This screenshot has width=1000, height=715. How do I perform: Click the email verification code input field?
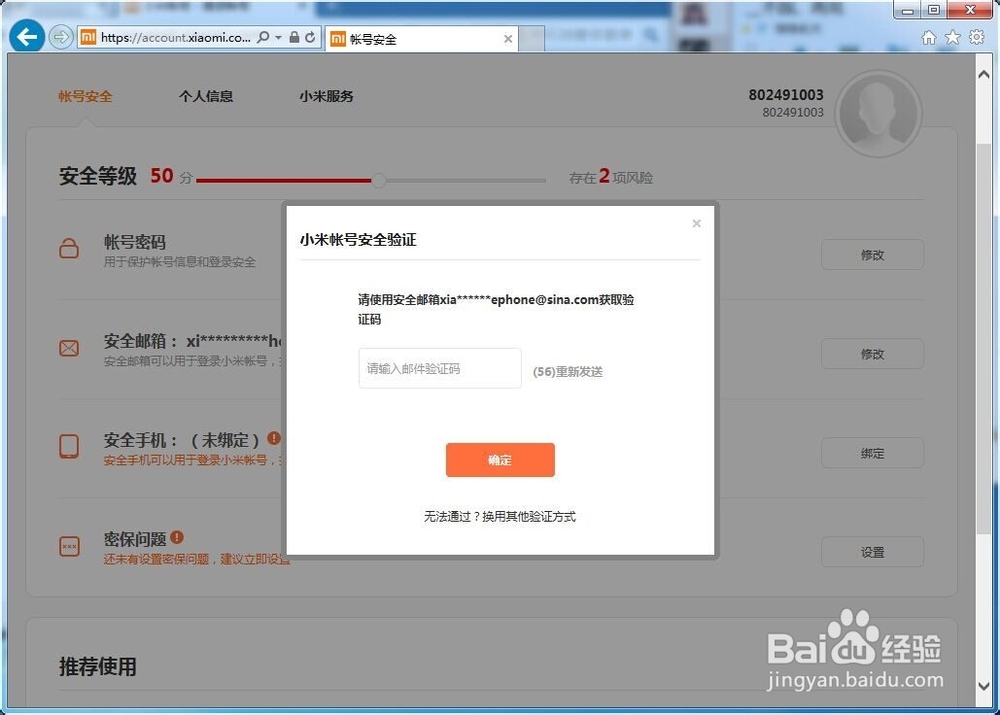(439, 368)
